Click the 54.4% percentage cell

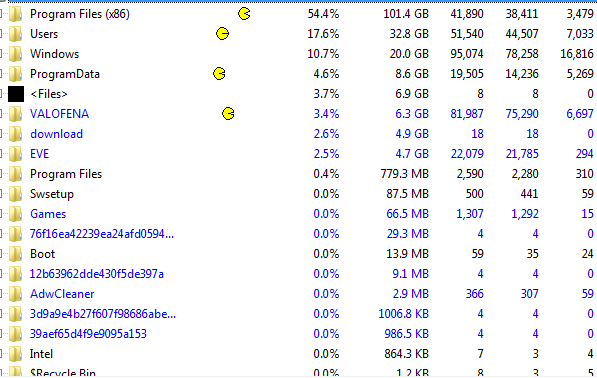point(323,14)
